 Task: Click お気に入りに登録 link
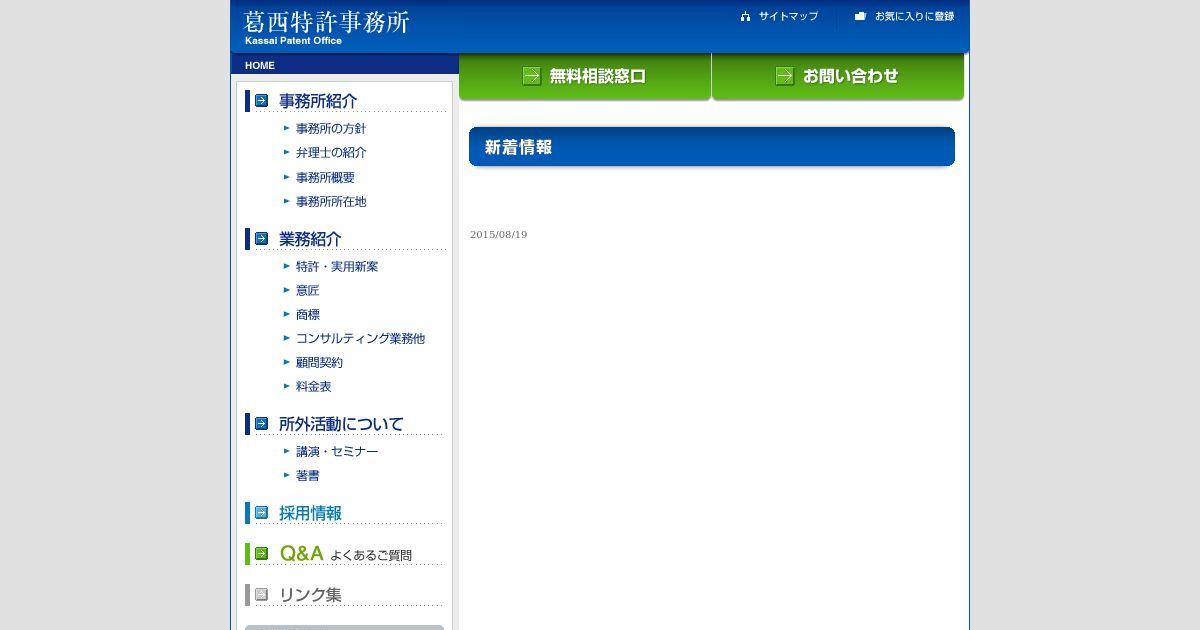click(914, 16)
